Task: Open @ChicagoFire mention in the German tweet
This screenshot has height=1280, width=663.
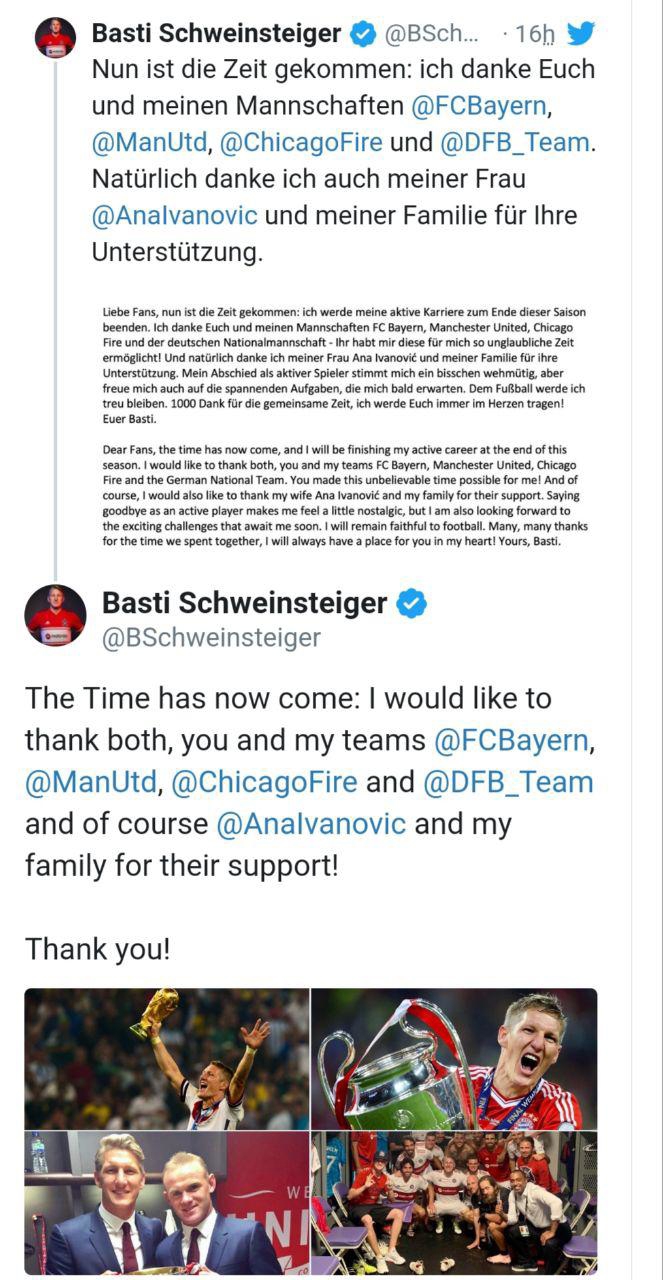Action: tap(300, 142)
